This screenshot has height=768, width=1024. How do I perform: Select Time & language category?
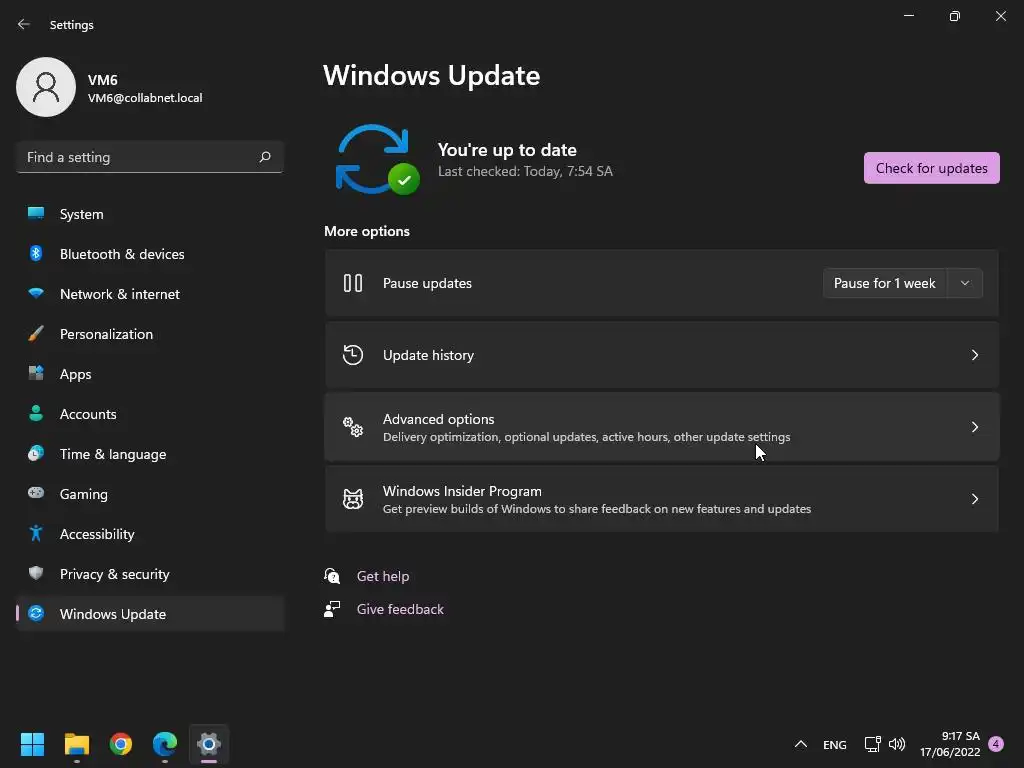pos(150,454)
